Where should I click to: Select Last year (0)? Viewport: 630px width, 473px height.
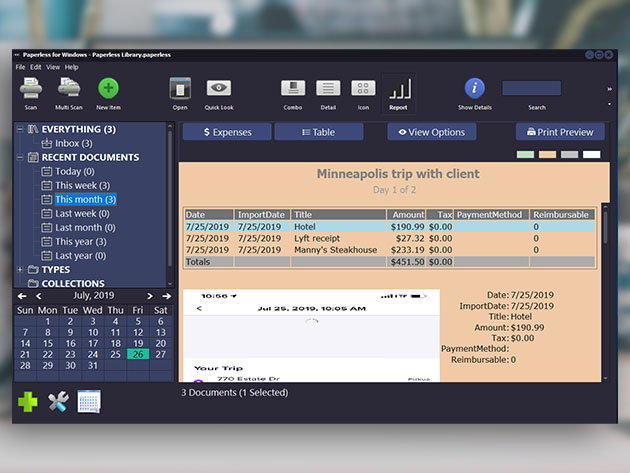(x=80, y=256)
